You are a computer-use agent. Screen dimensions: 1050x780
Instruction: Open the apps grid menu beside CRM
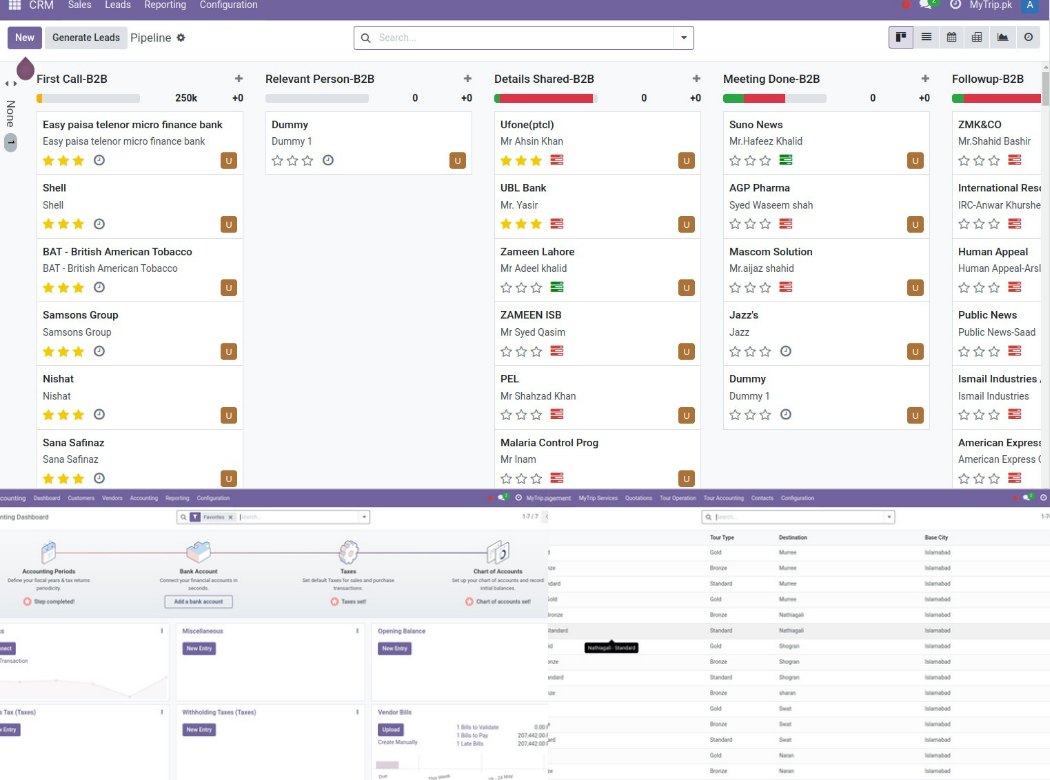point(15,5)
